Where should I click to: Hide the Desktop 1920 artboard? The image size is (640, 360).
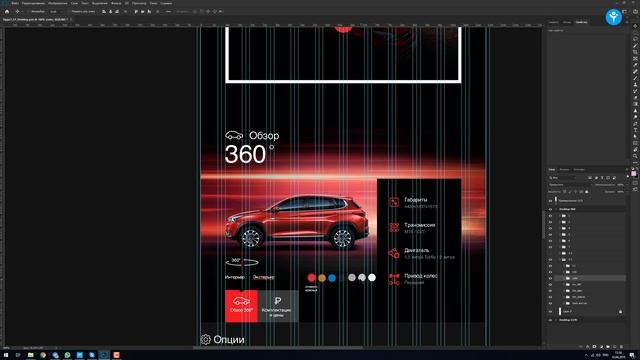[550, 209]
